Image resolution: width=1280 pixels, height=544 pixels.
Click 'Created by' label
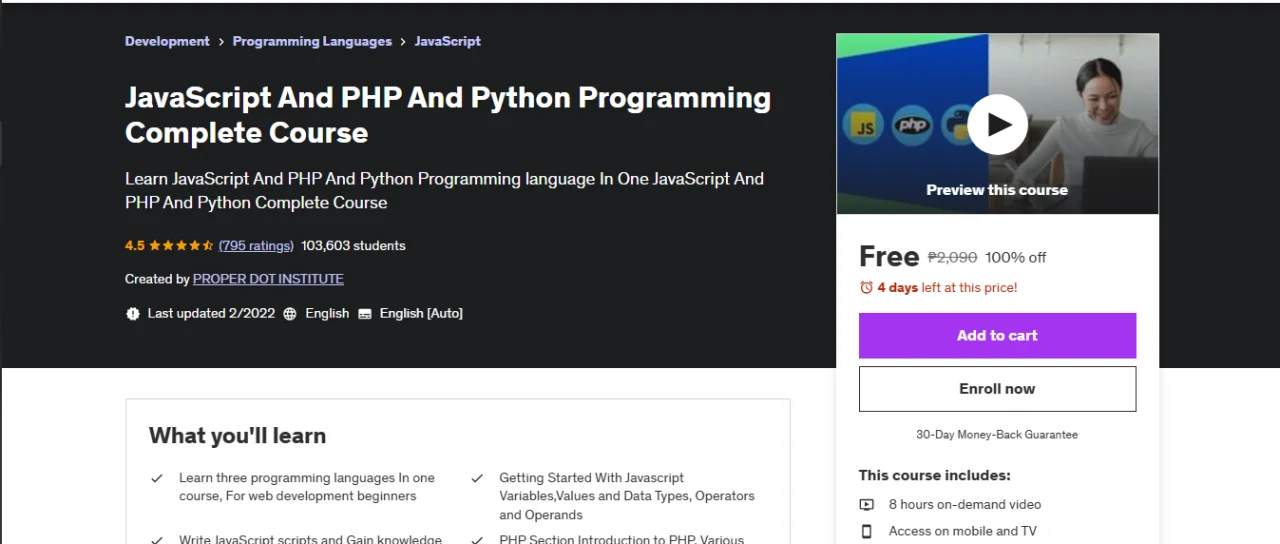tap(157, 279)
